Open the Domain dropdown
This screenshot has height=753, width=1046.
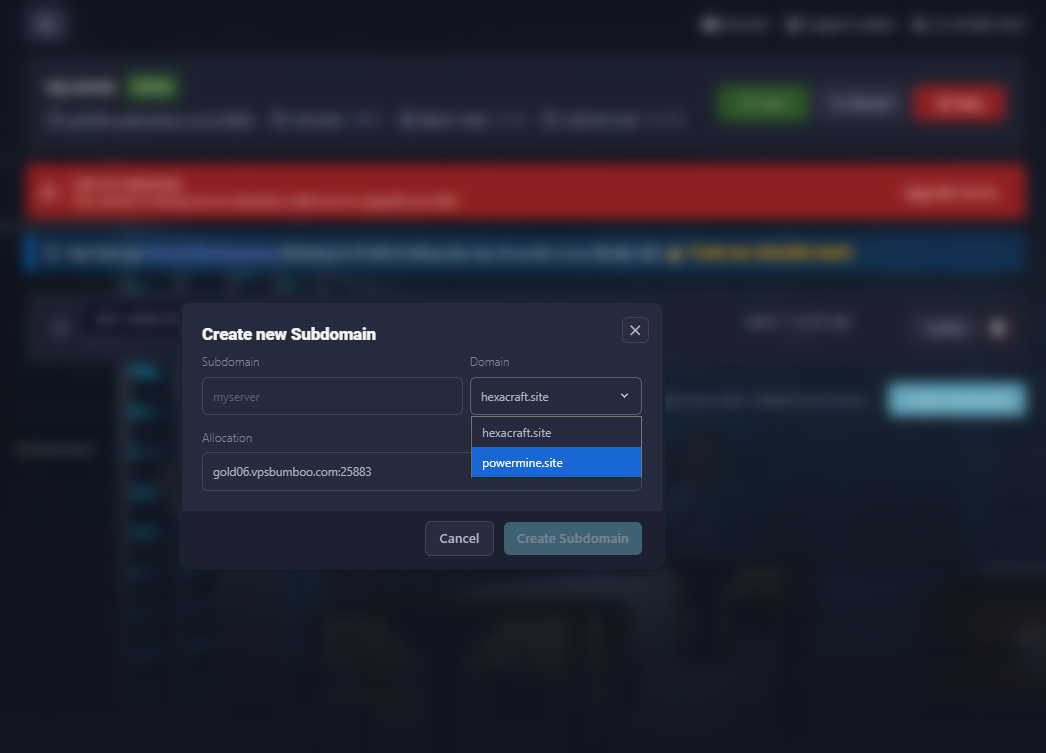pyautogui.click(x=555, y=396)
